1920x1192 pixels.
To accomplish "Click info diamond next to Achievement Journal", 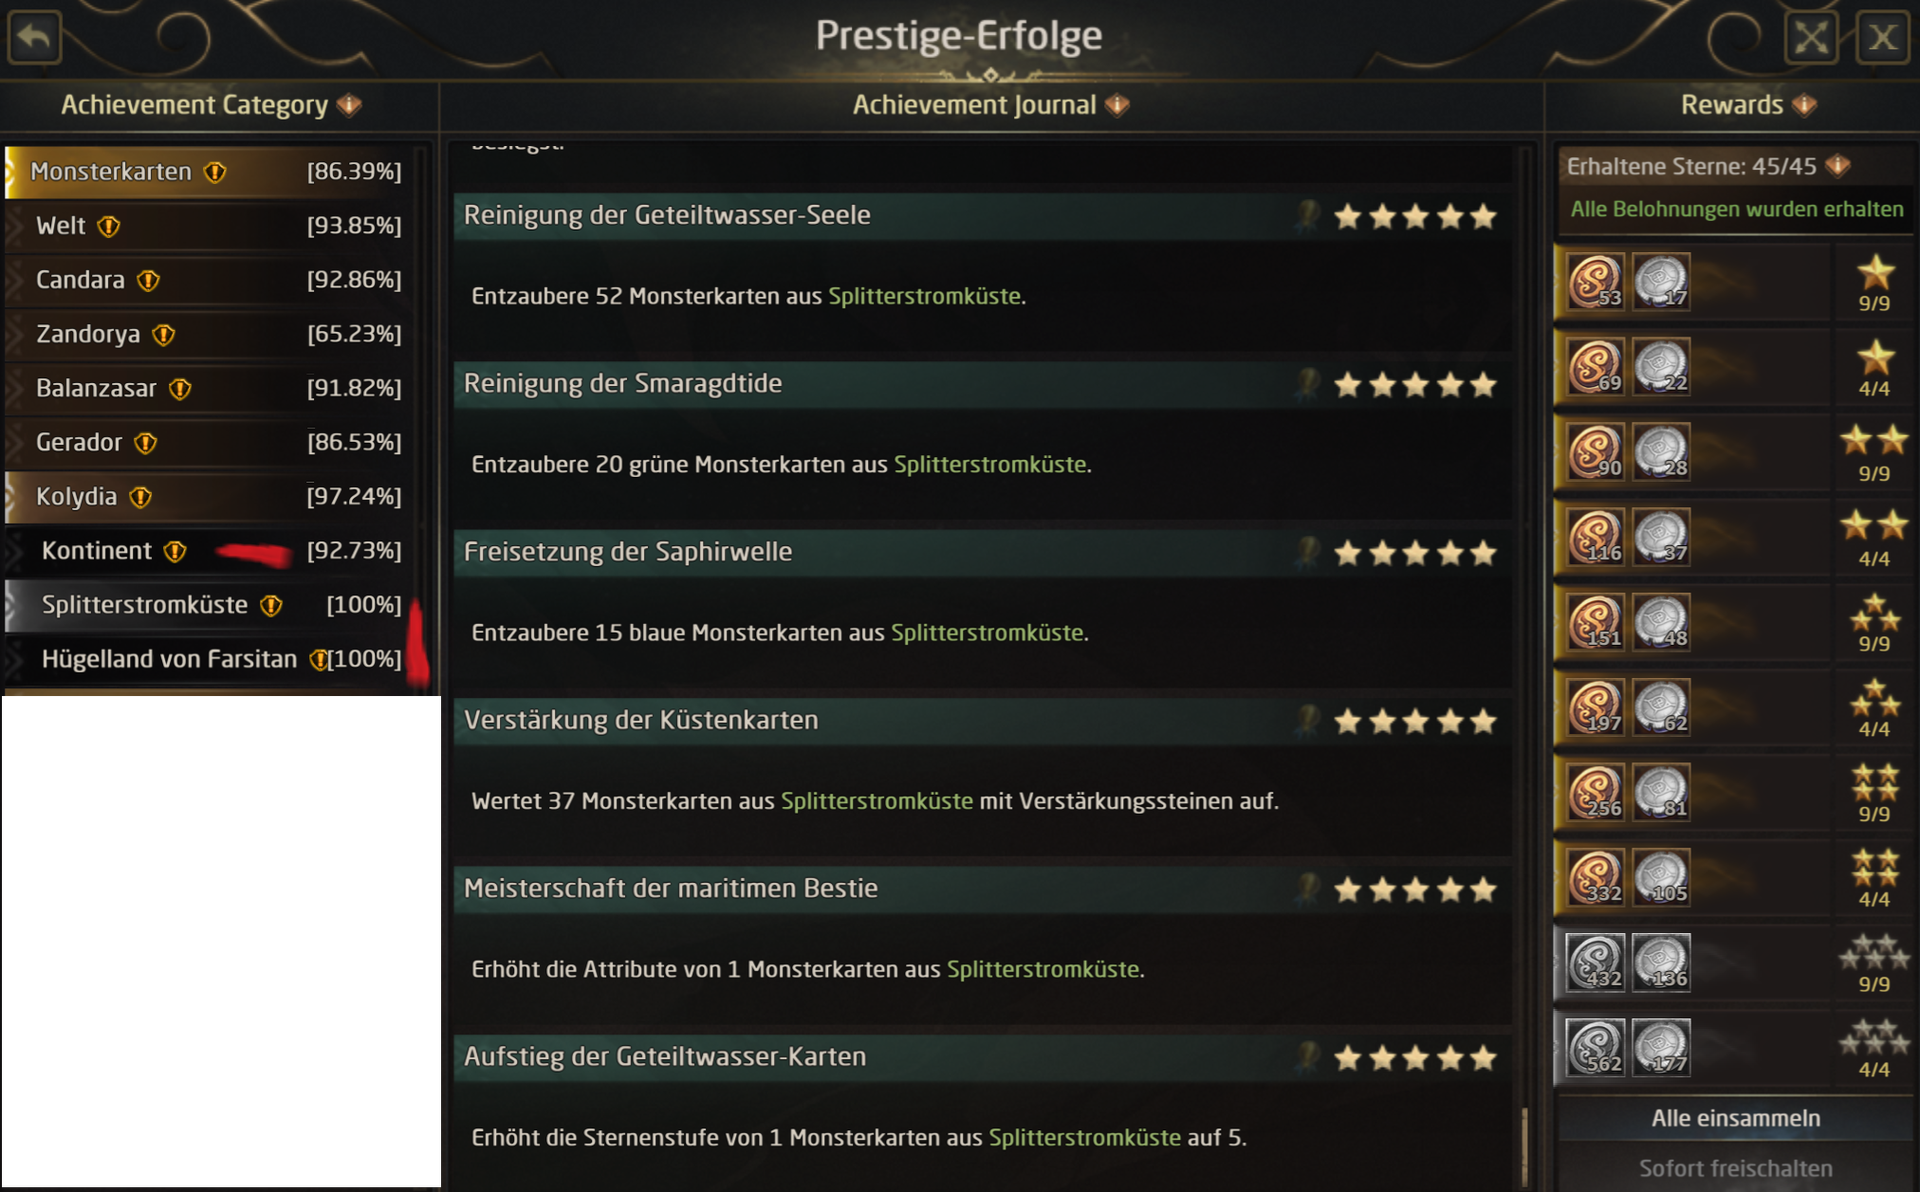I will point(1117,105).
